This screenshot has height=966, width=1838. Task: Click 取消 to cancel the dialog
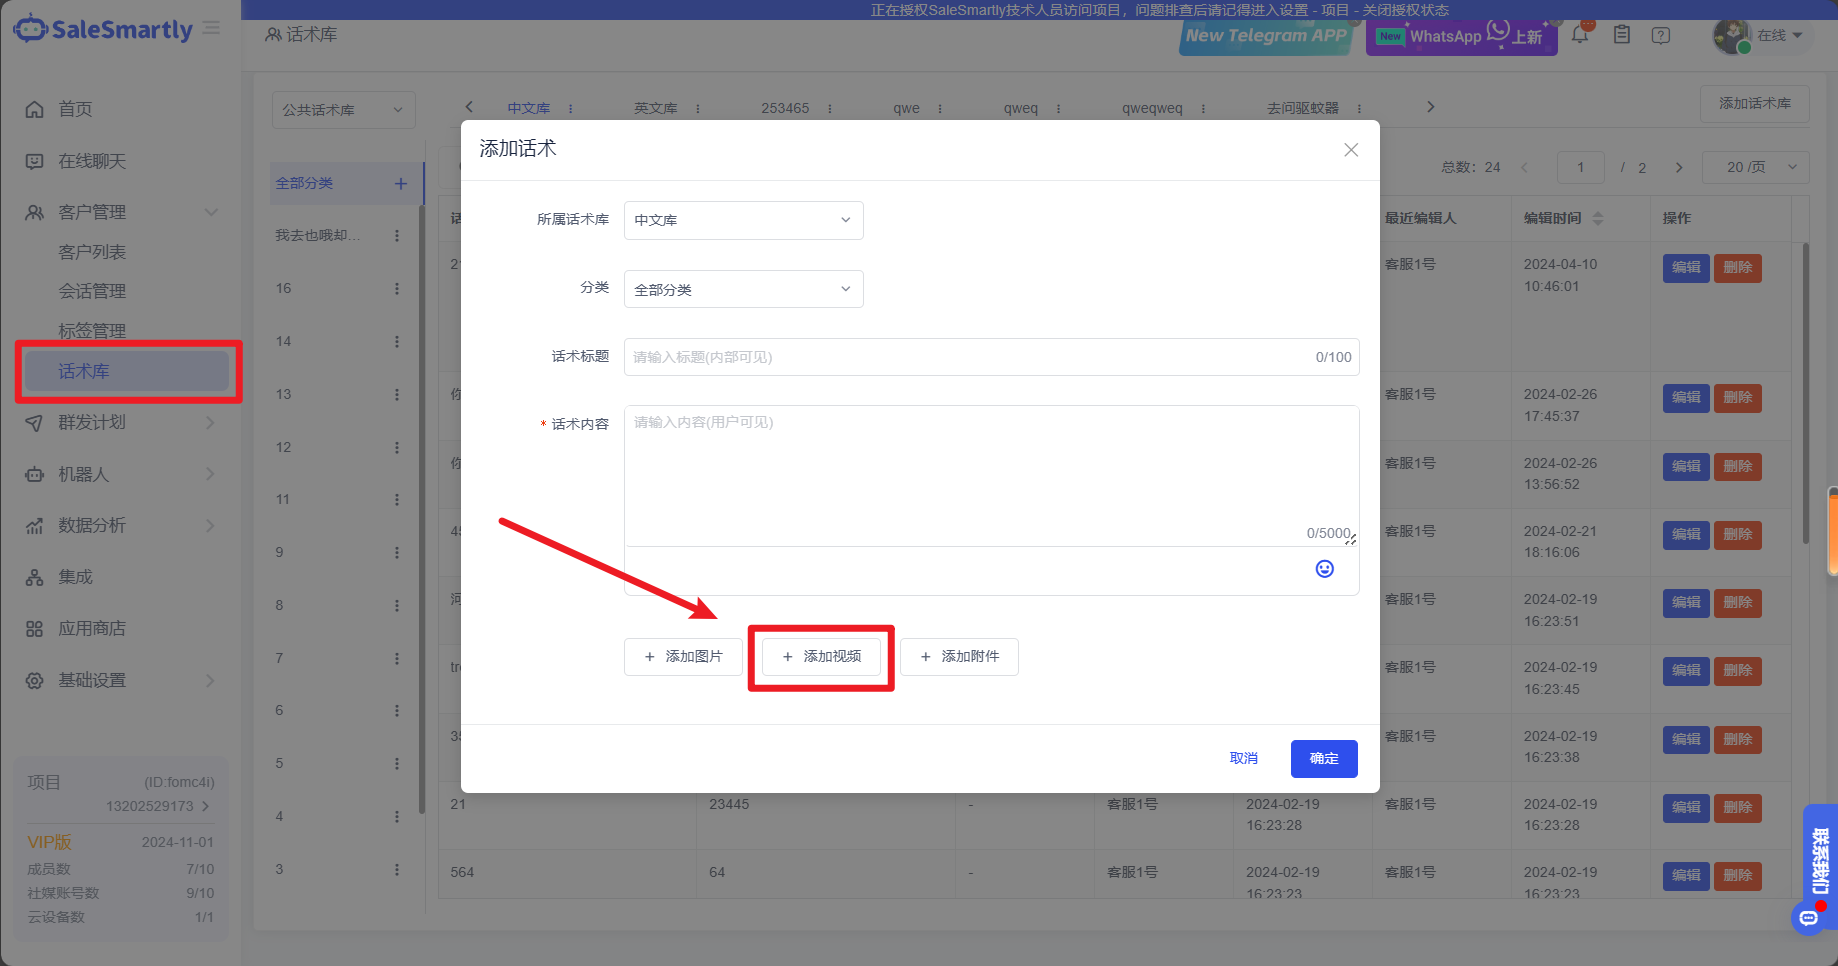1243,759
